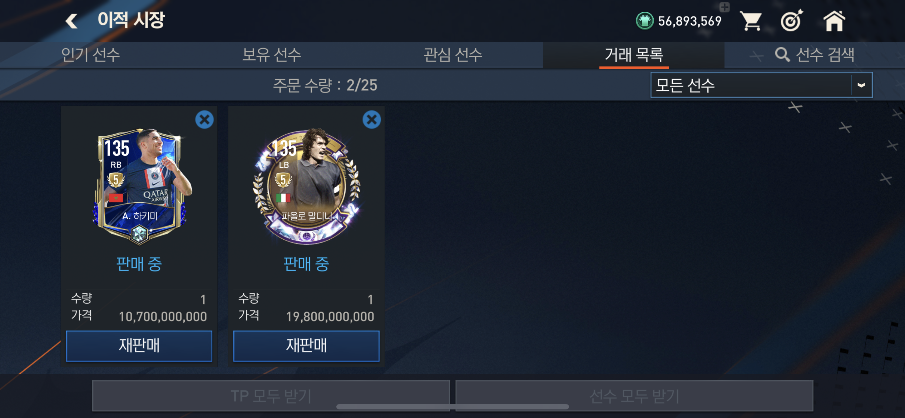Select the 거래 목록 tab

tap(634, 55)
